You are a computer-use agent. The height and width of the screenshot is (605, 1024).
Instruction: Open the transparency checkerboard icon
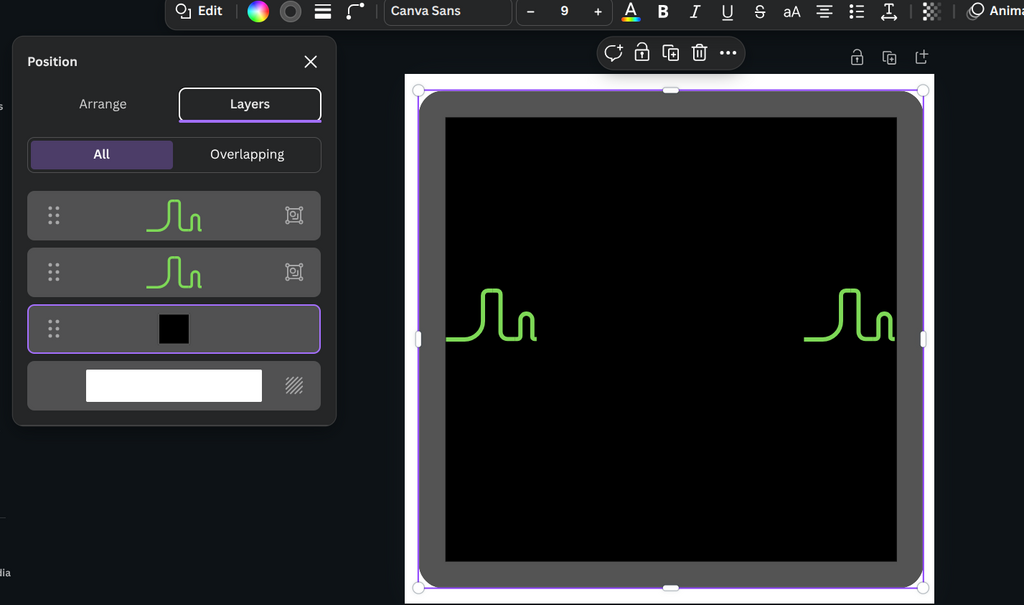(x=931, y=12)
